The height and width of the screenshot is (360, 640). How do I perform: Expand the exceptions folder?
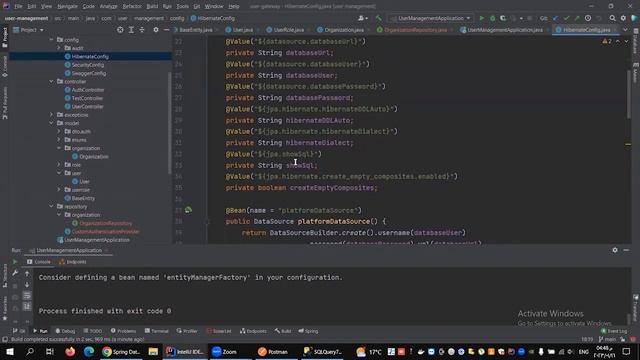51,115
